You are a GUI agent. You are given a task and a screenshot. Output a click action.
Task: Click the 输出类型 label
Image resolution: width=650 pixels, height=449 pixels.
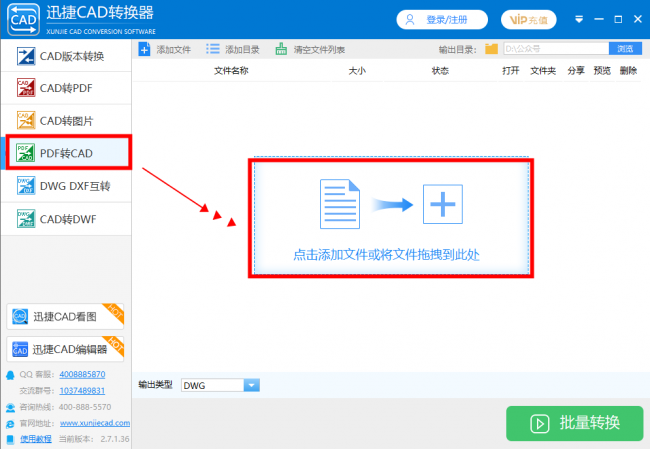point(155,385)
